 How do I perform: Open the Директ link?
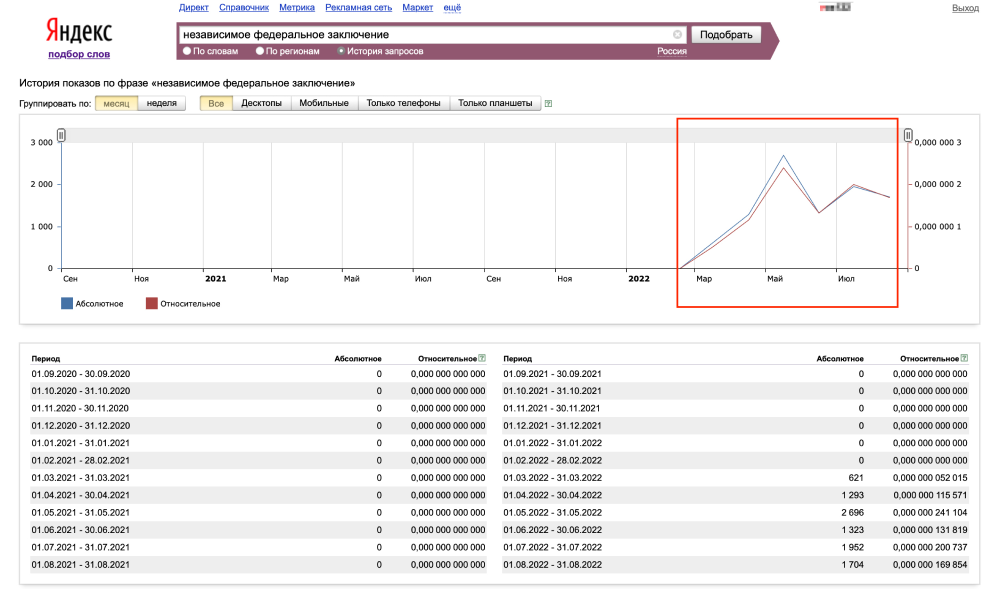[x=194, y=8]
